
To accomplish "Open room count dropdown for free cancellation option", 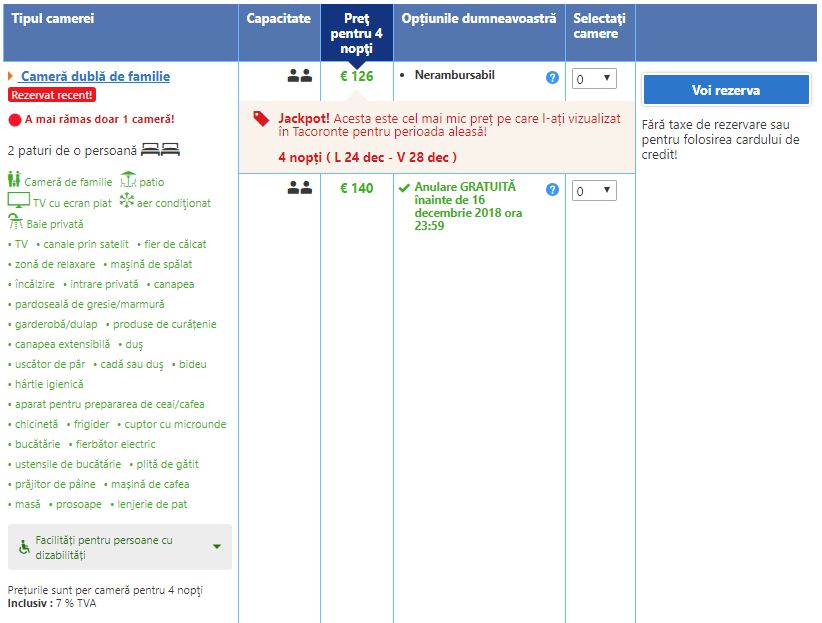I will pos(594,191).
